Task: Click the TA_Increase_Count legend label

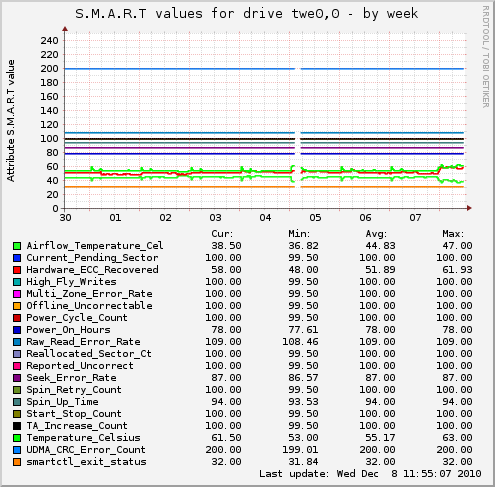Action: coord(77,426)
